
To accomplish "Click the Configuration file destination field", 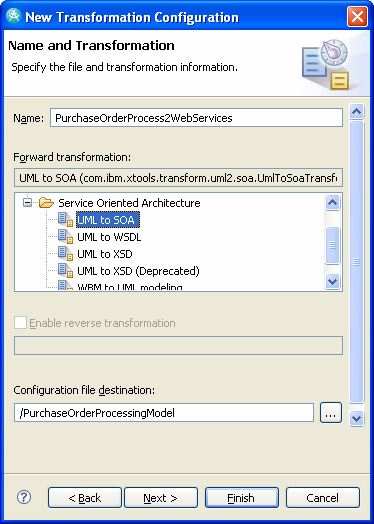I will tap(164, 413).
